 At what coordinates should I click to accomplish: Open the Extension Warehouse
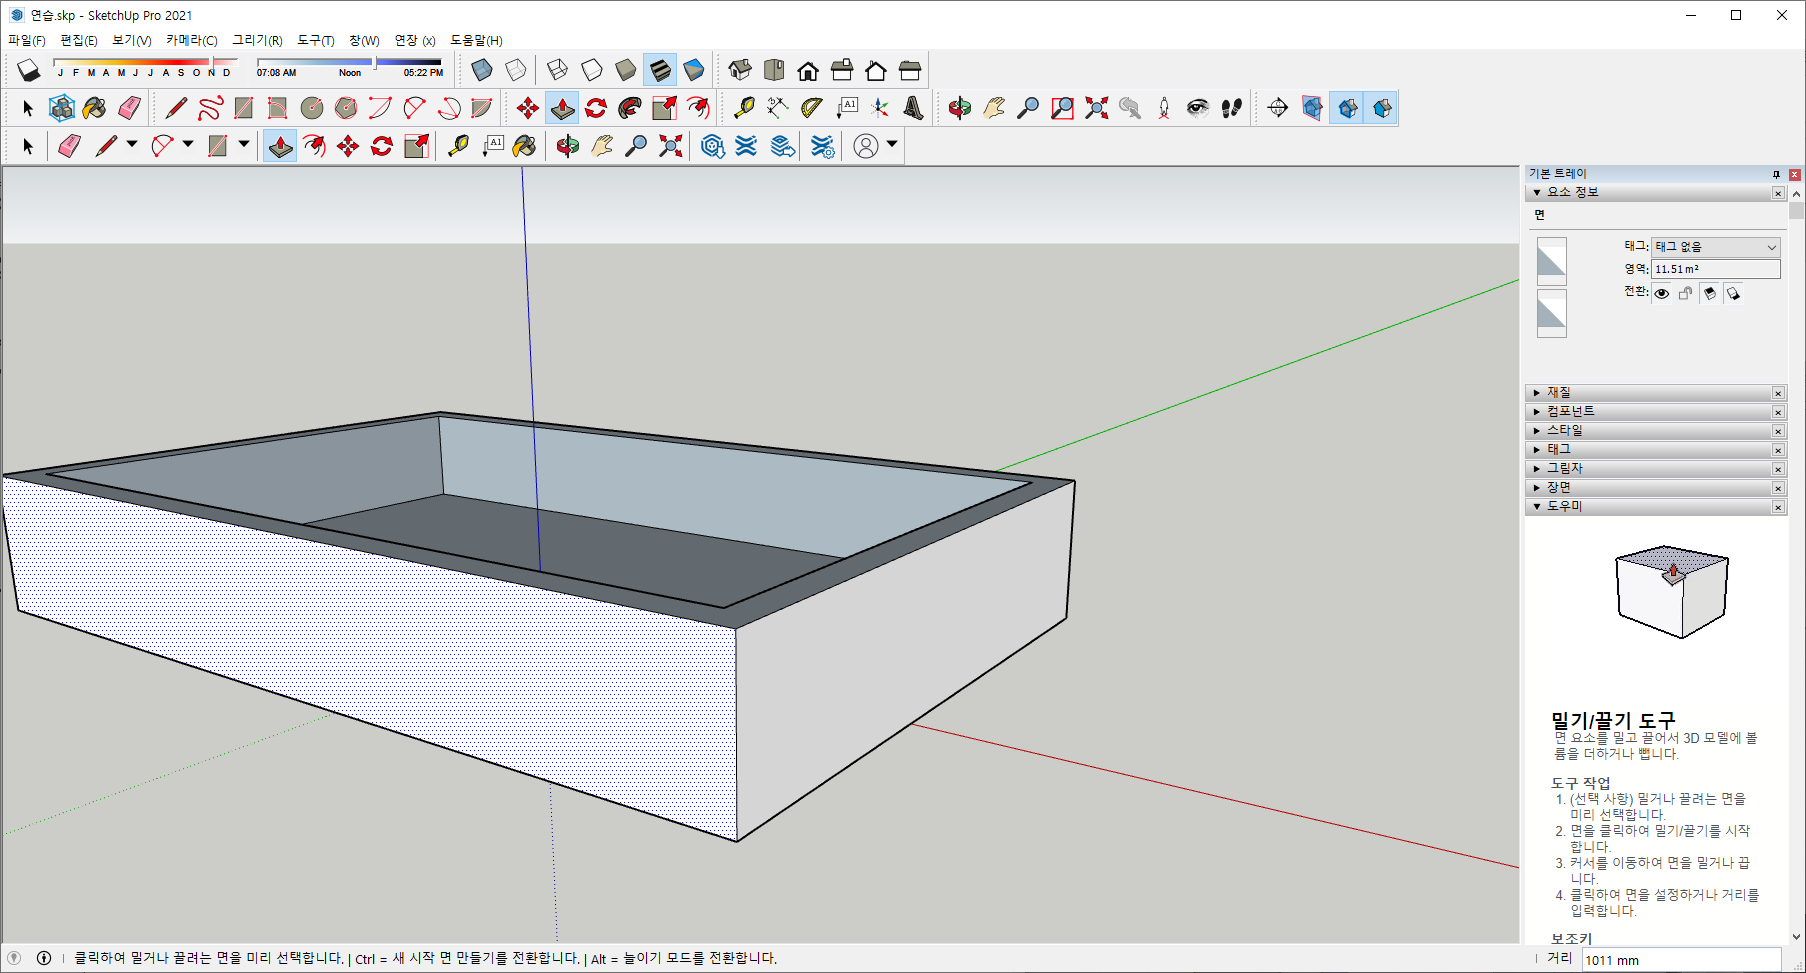point(746,146)
